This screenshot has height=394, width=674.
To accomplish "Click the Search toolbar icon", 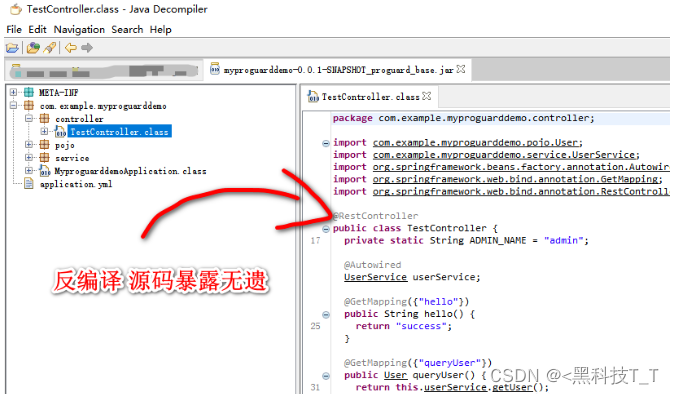I will [49, 48].
